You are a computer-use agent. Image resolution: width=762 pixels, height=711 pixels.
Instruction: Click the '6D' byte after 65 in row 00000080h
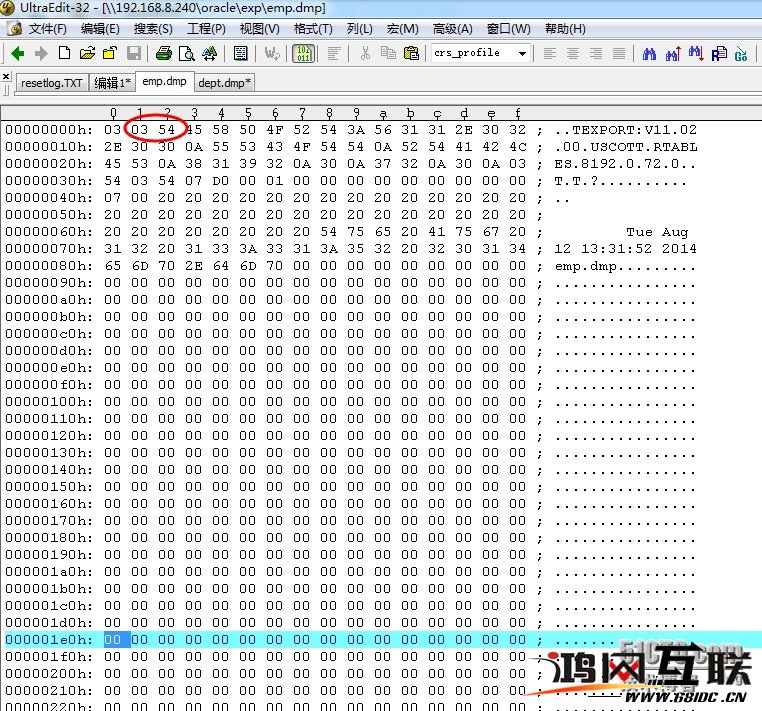click(x=140, y=266)
